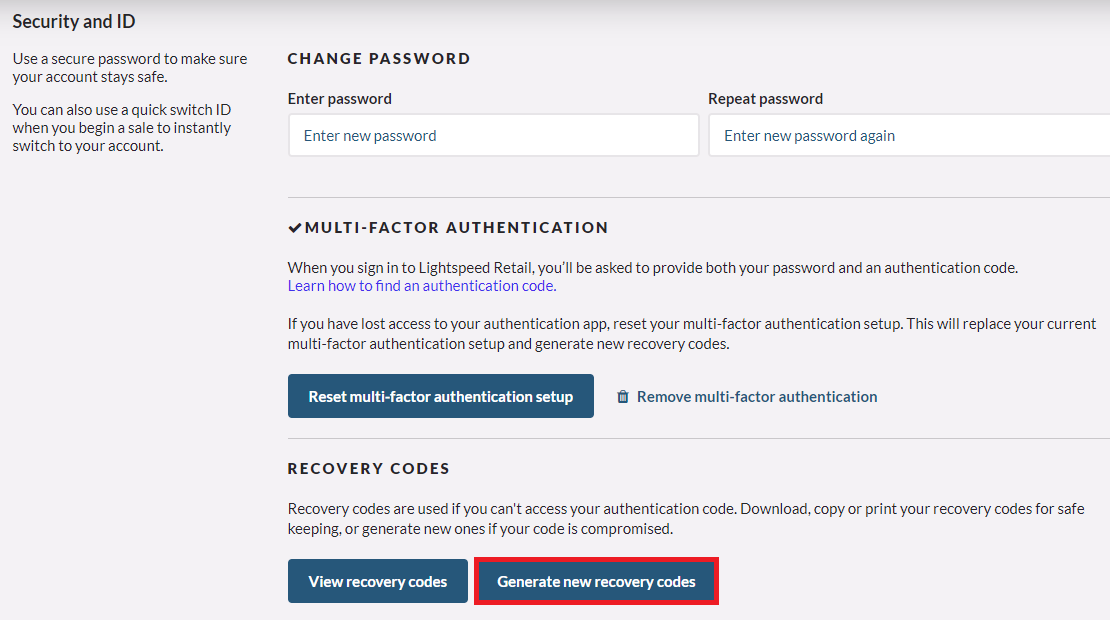
Task: Click the Security and ID heading
Action: pos(74,21)
